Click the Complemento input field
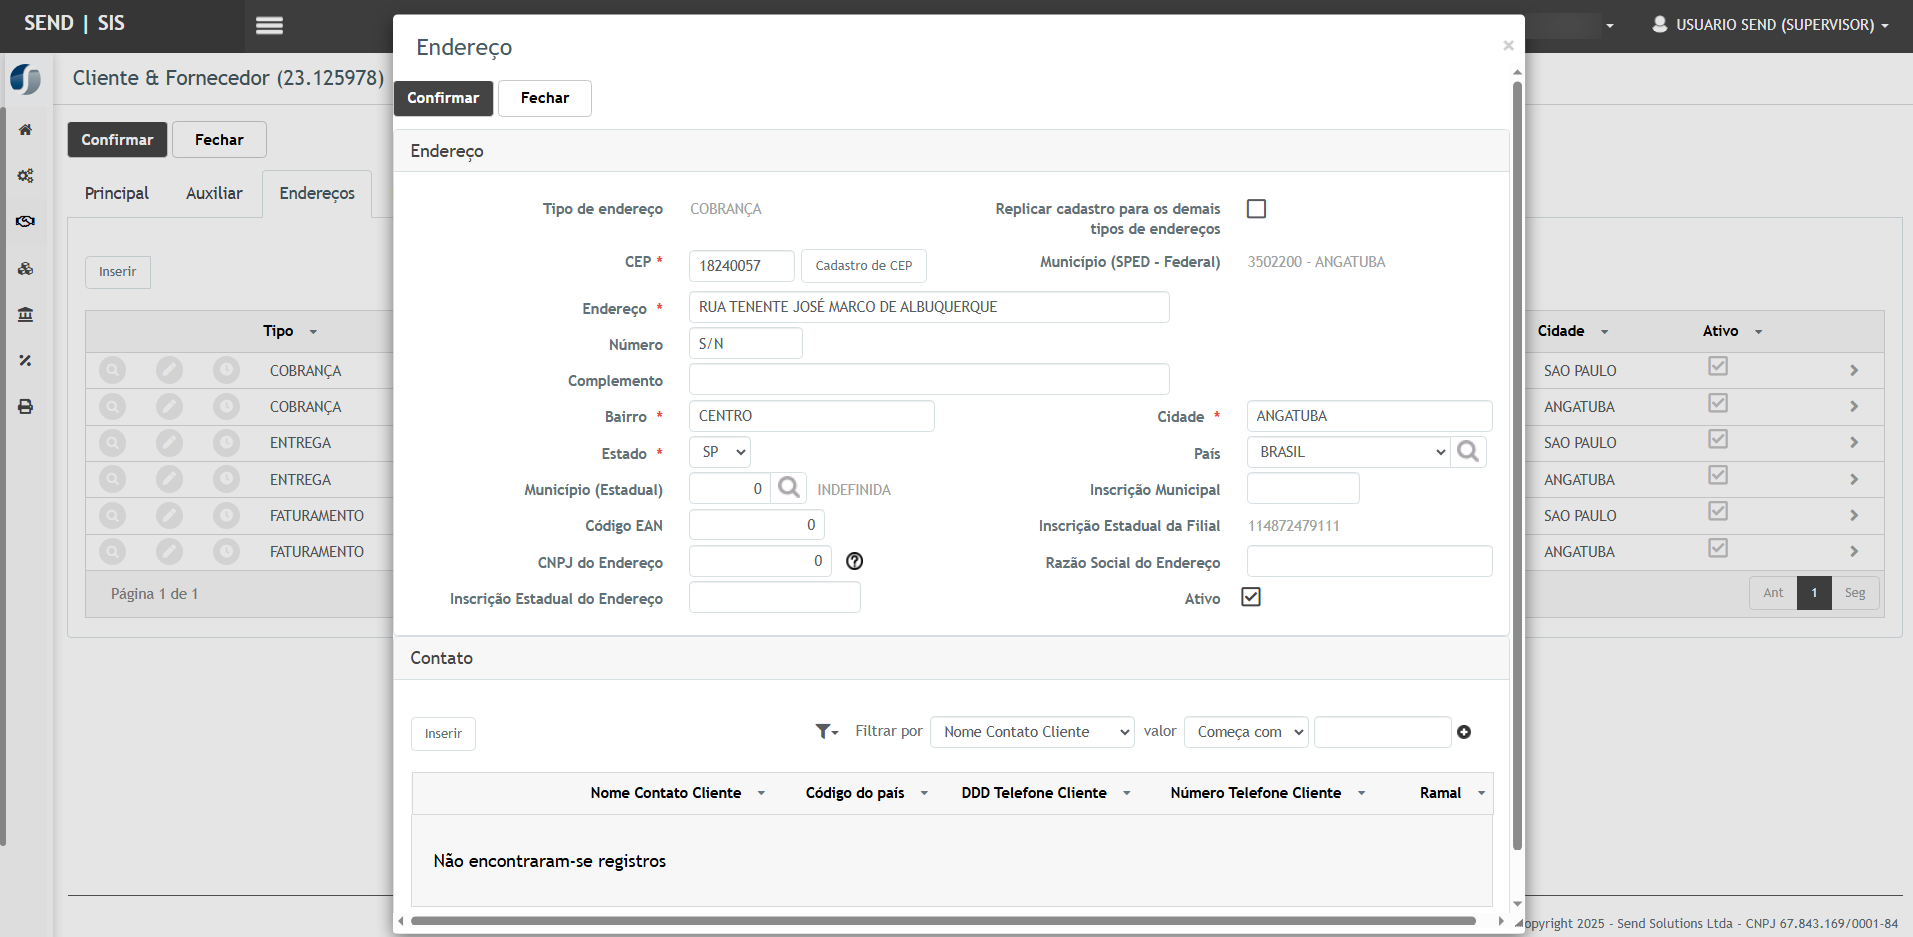Screen dimensions: 1913x937 928,380
